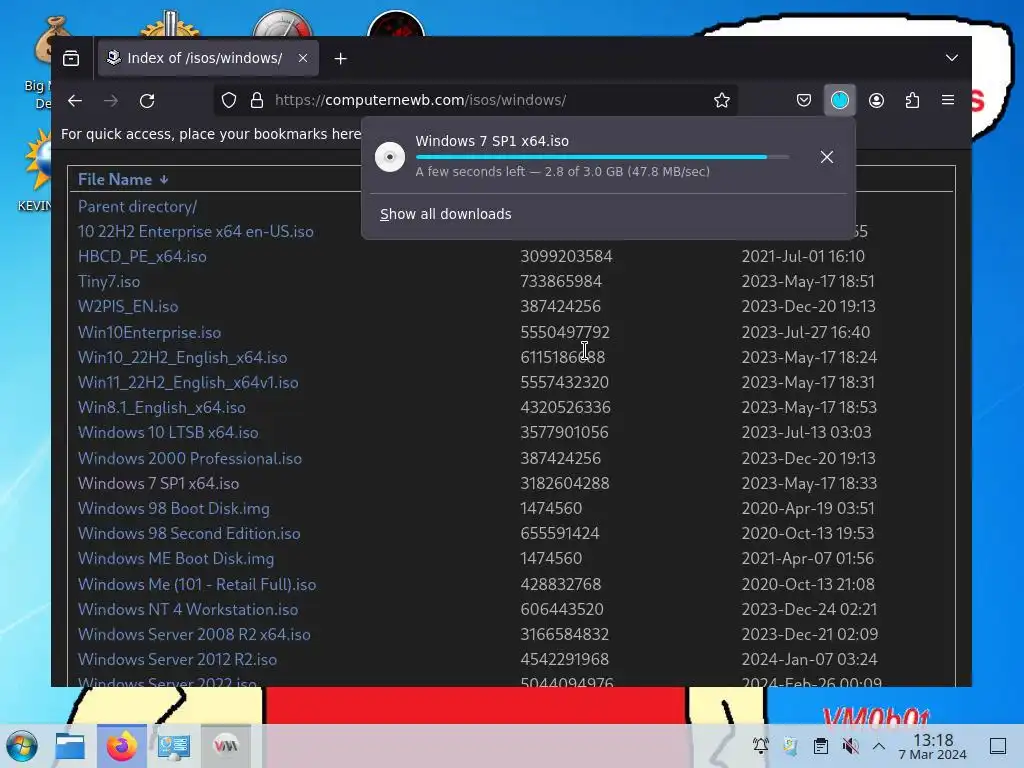
Task: Download Tiny7.iso
Action: point(108,281)
